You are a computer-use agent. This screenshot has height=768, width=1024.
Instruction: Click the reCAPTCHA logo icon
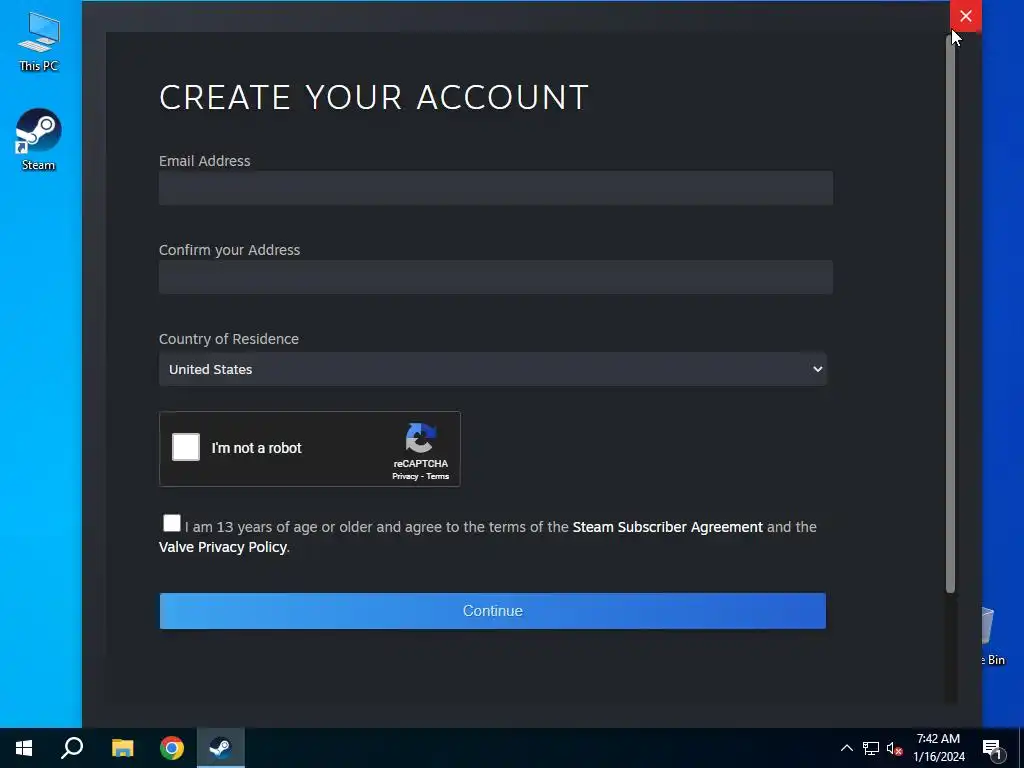(x=420, y=438)
